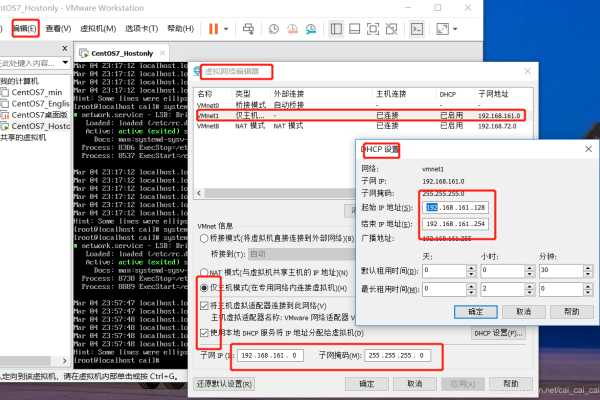Select the host-only mode radio button
The height and width of the screenshot is (400, 600).
(x=202, y=288)
